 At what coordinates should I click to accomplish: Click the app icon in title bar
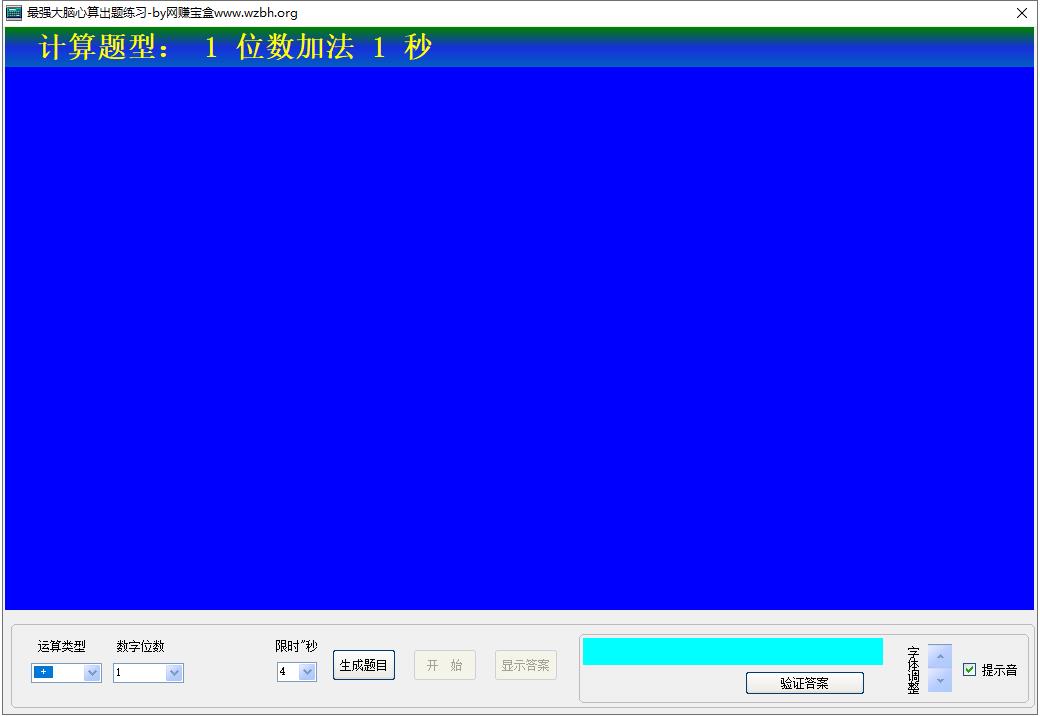[x=14, y=13]
